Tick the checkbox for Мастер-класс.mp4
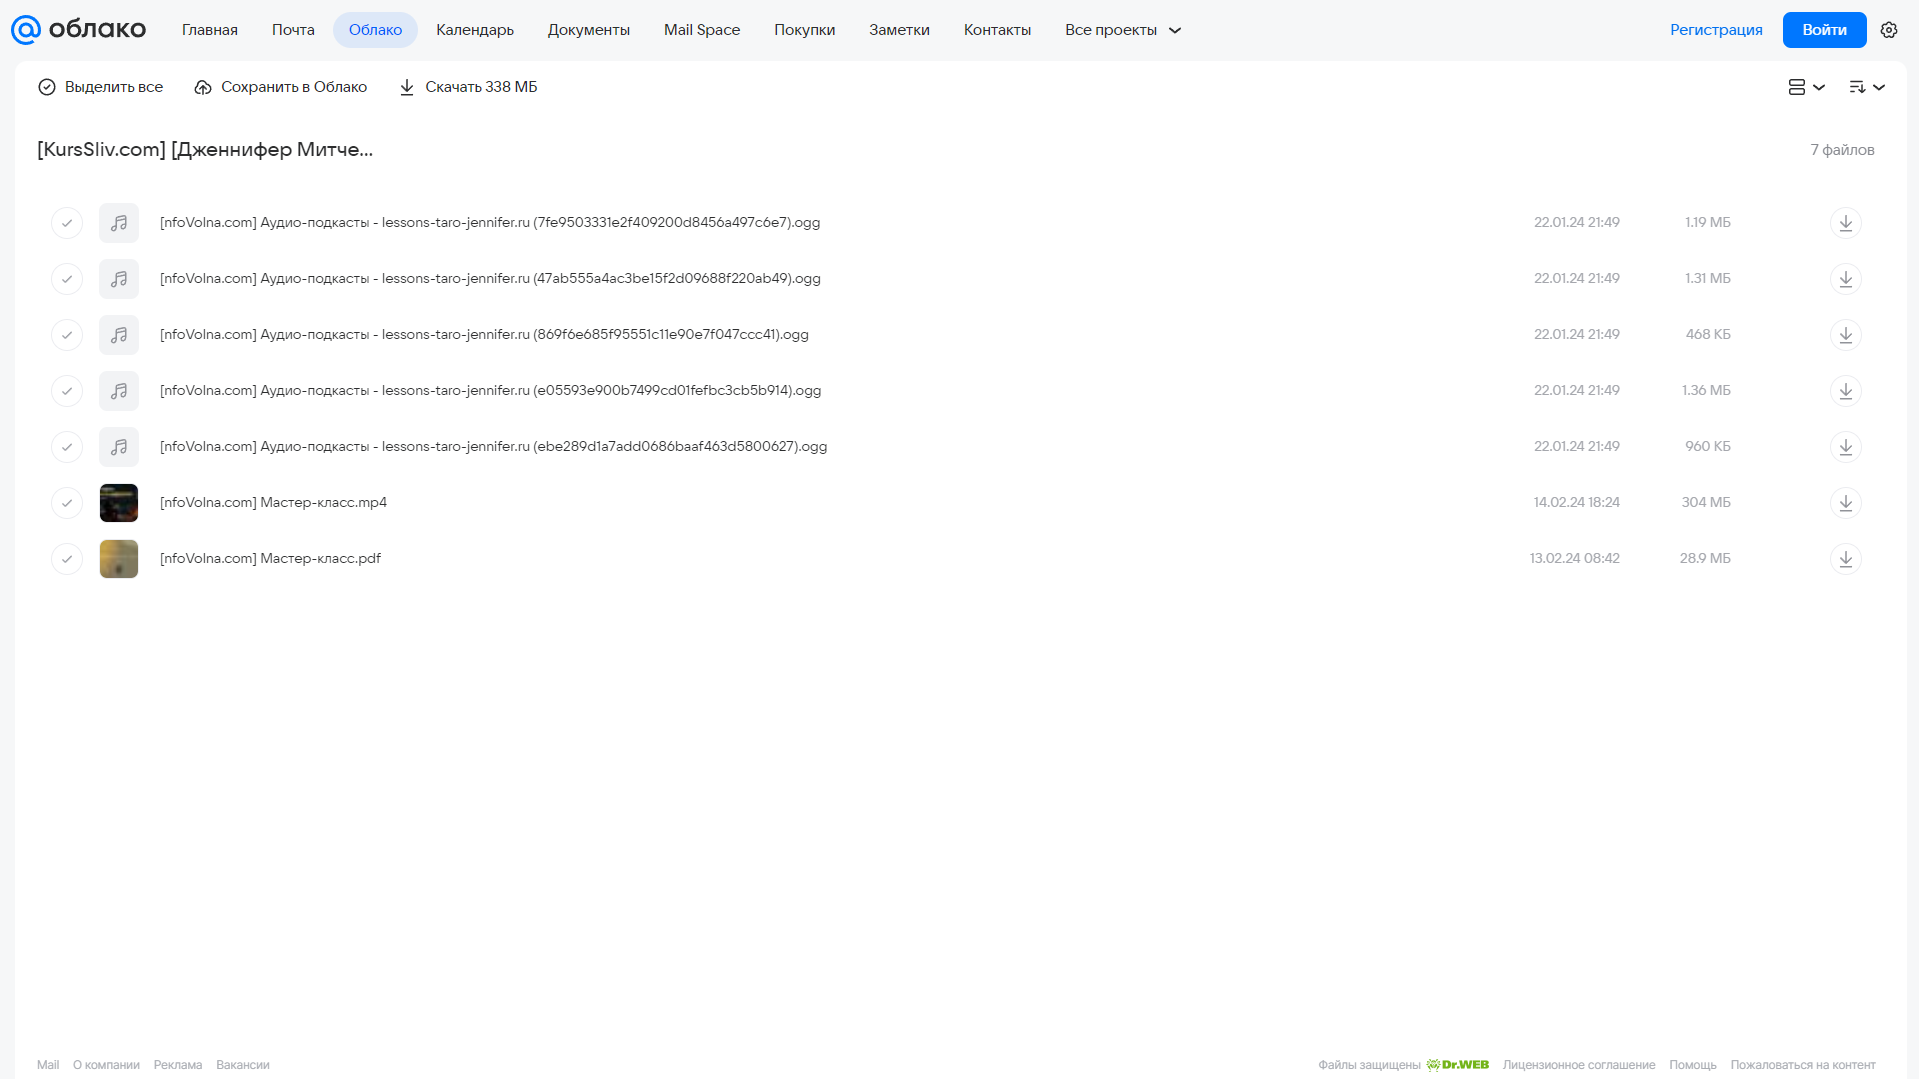 (x=67, y=503)
